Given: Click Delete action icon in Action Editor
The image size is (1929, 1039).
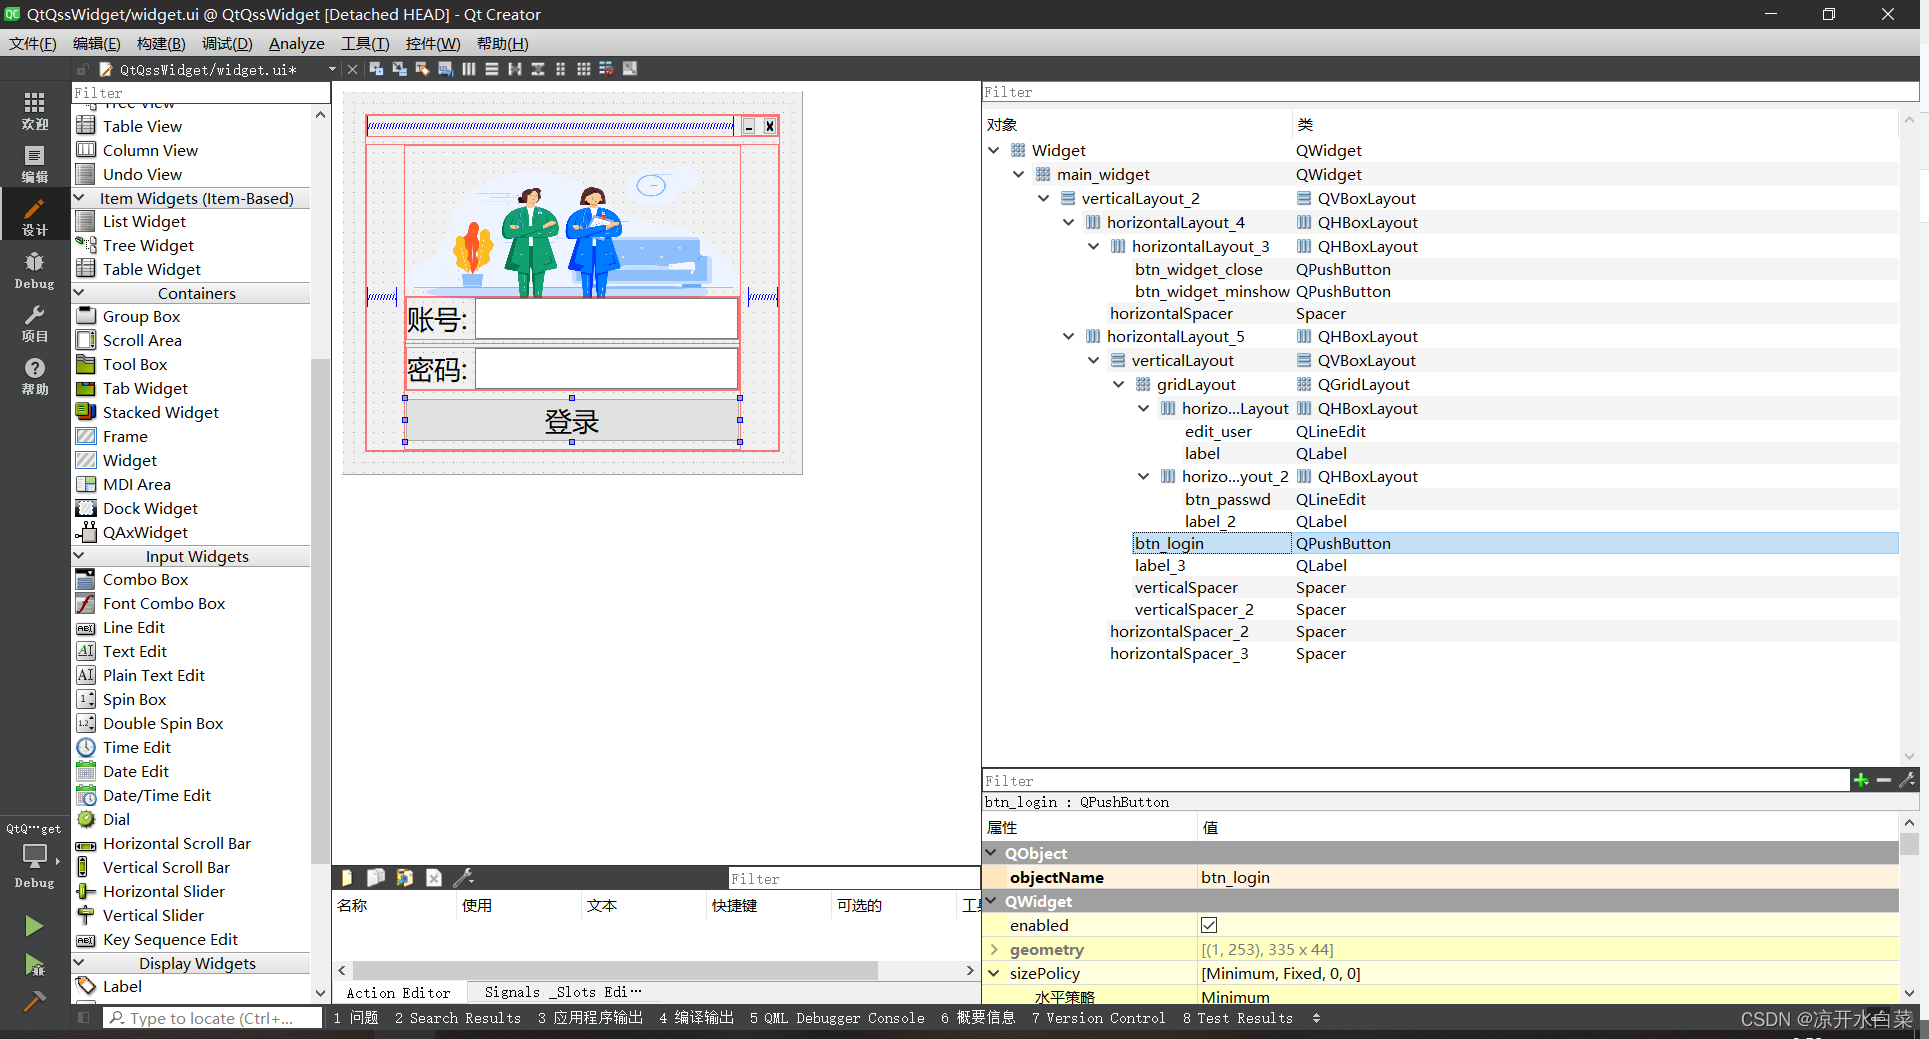Looking at the screenshot, I should pyautogui.click(x=434, y=877).
